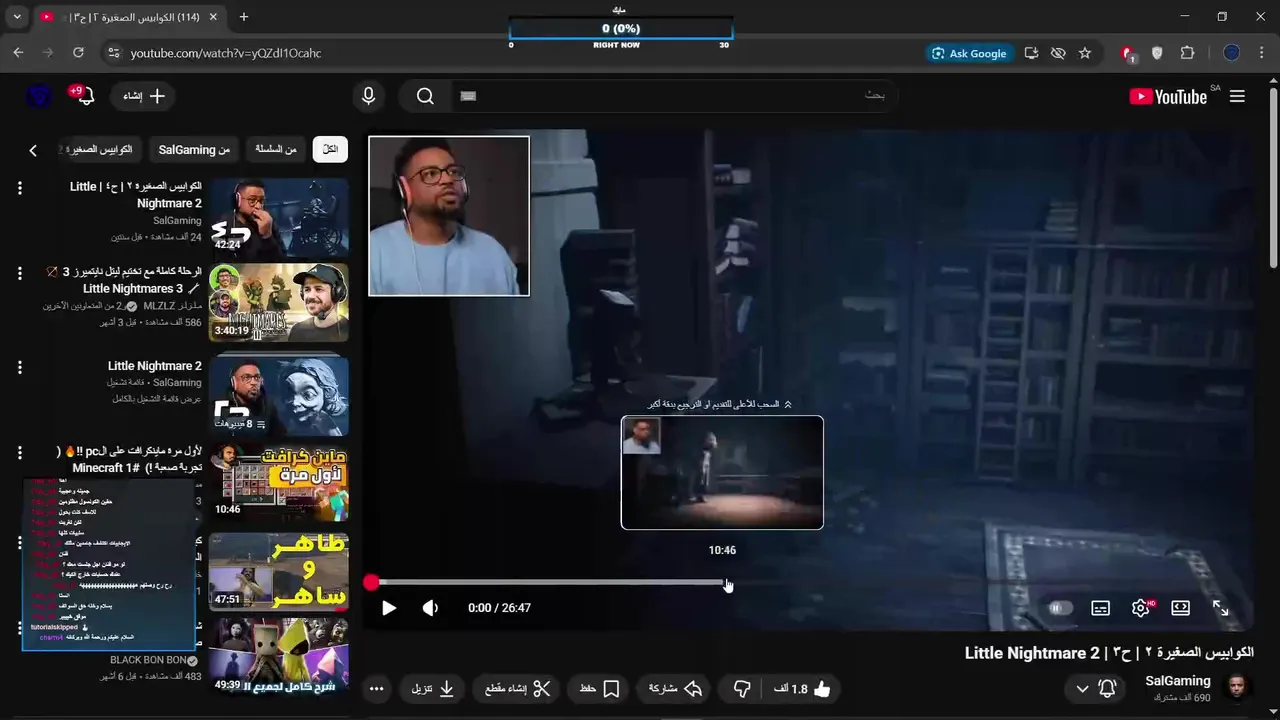This screenshot has width=1280, height=720.
Task: Open the Extensions puzzle icon
Action: point(1188,53)
